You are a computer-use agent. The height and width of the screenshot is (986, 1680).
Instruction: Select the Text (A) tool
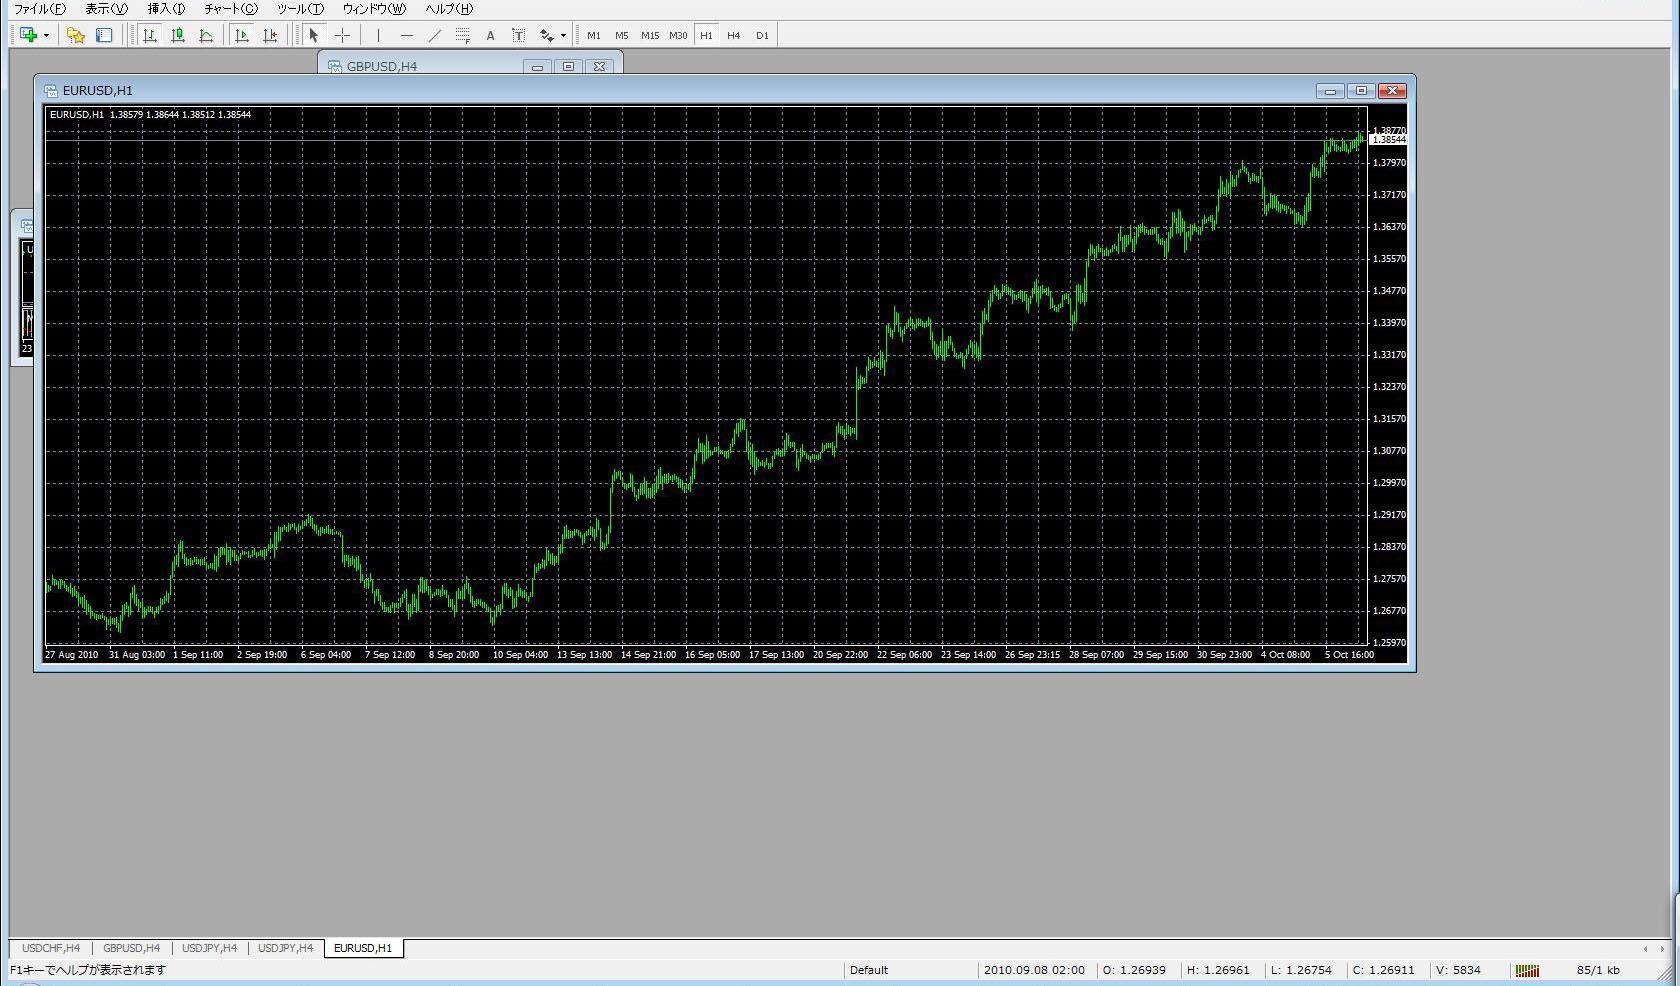[490, 35]
